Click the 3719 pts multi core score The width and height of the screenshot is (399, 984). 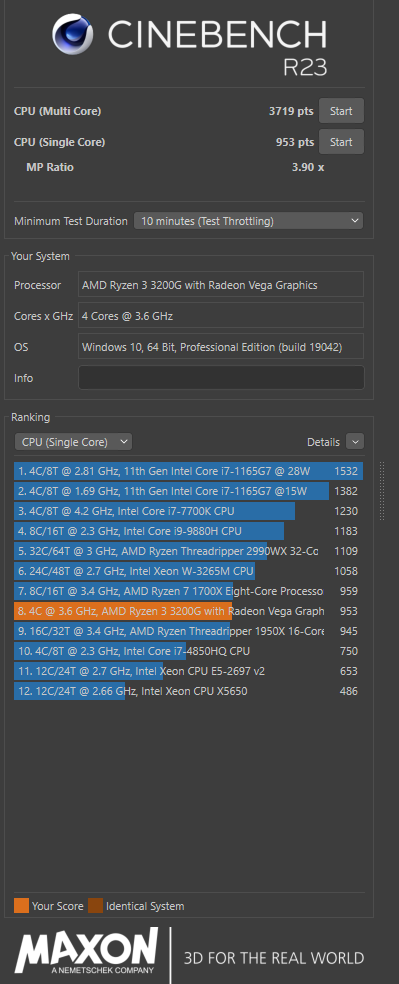tap(291, 111)
